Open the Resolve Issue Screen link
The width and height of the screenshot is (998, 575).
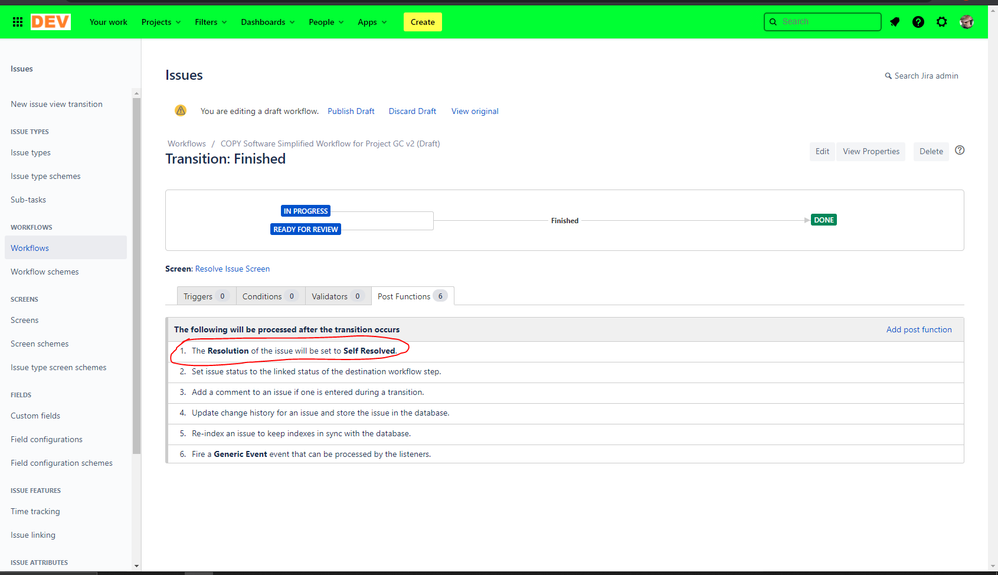(232, 269)
